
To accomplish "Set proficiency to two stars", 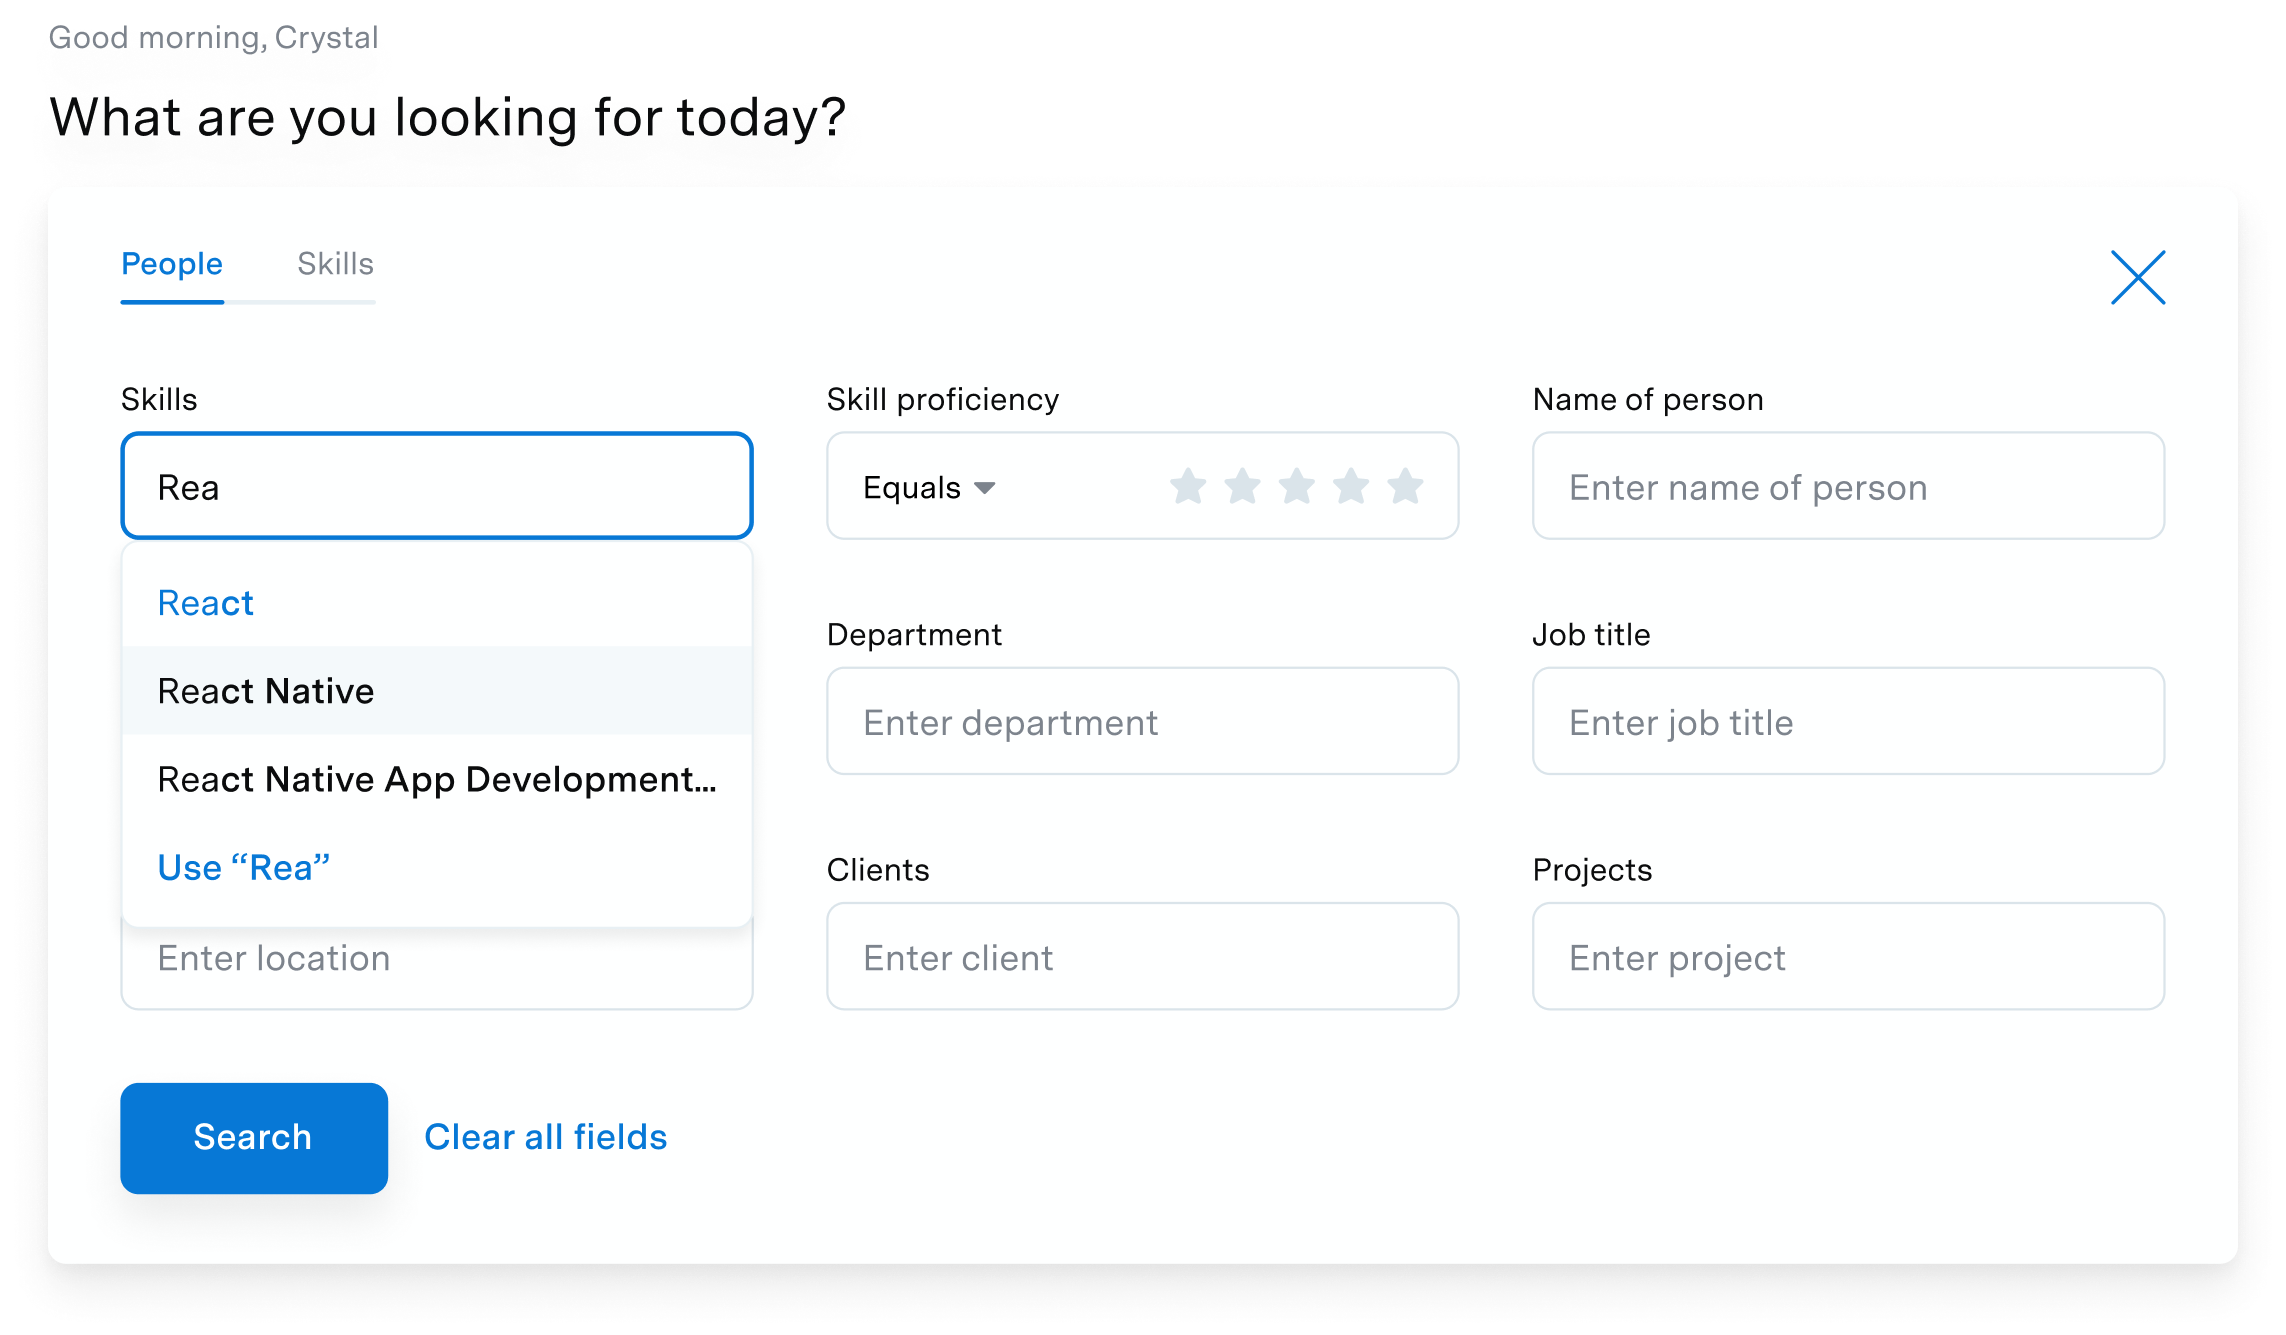I will [x=1242, y=487].
